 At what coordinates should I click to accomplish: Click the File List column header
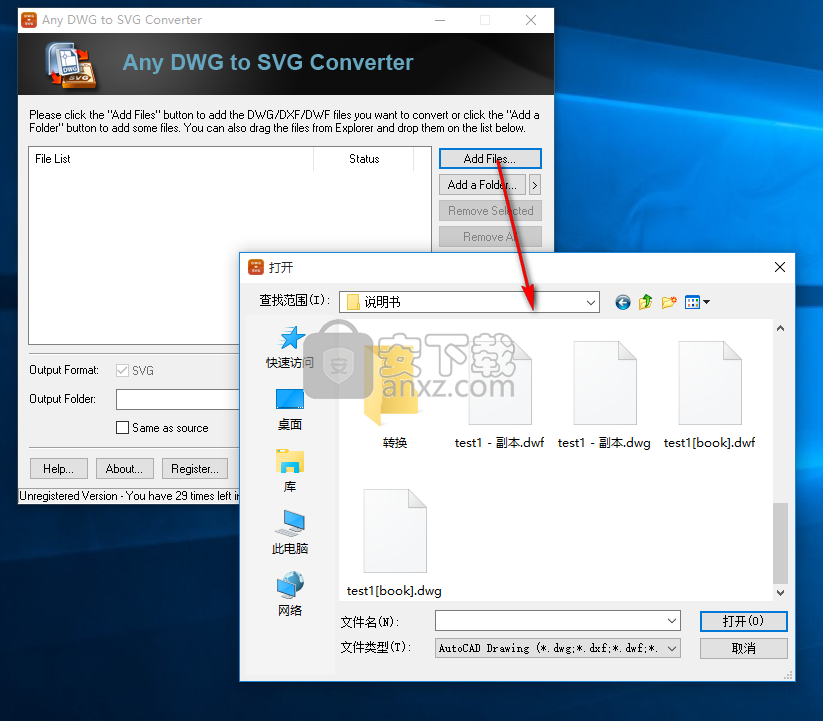(171, 159)
